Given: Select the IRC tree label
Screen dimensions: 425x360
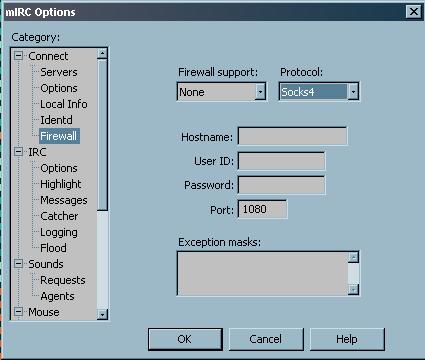Looking at the screenshot, I should click(37, 152).
